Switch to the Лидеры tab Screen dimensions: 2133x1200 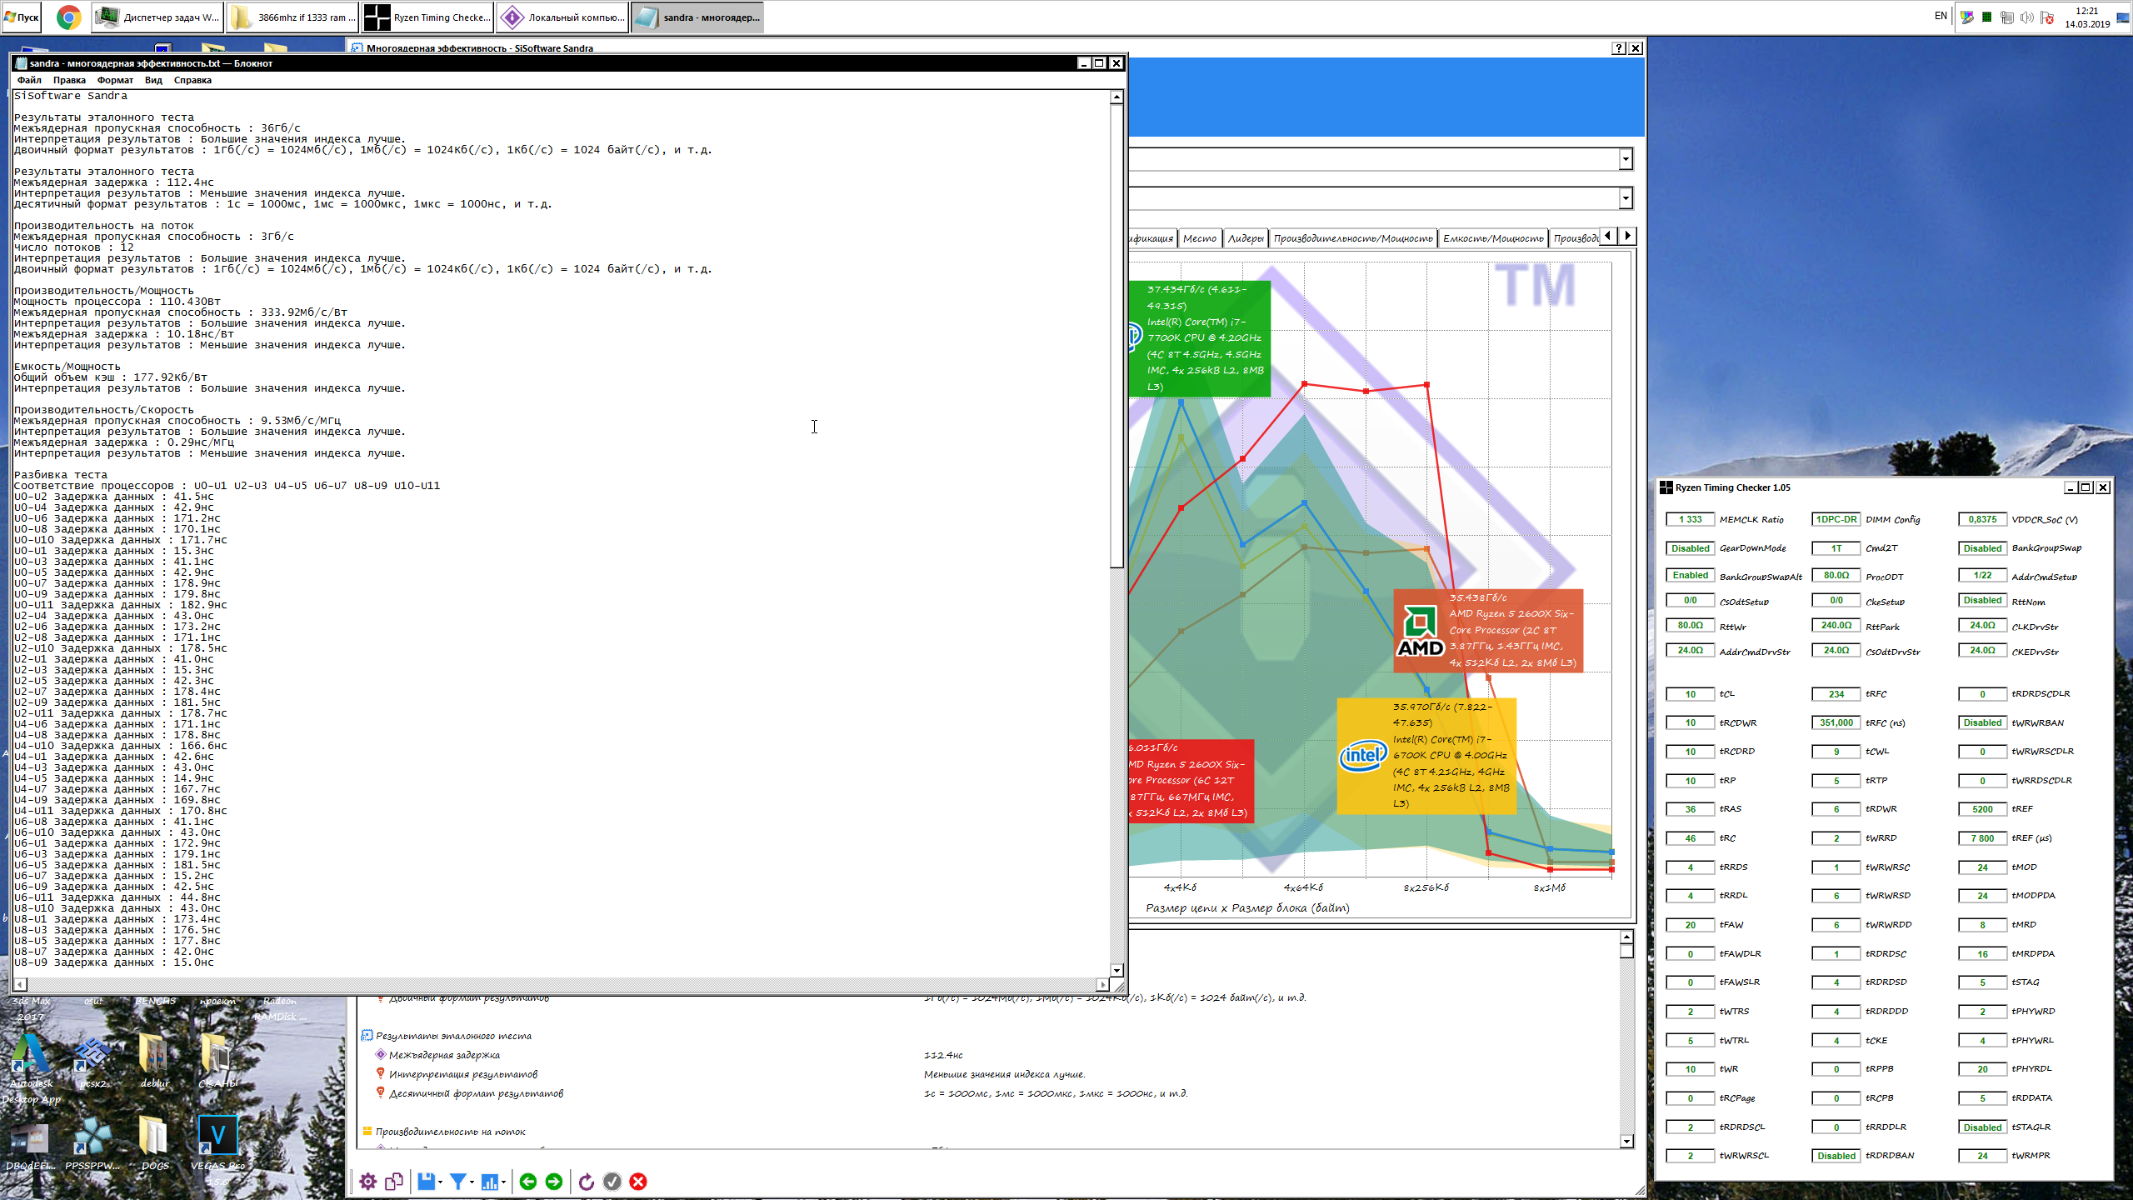coord(1245,238)
